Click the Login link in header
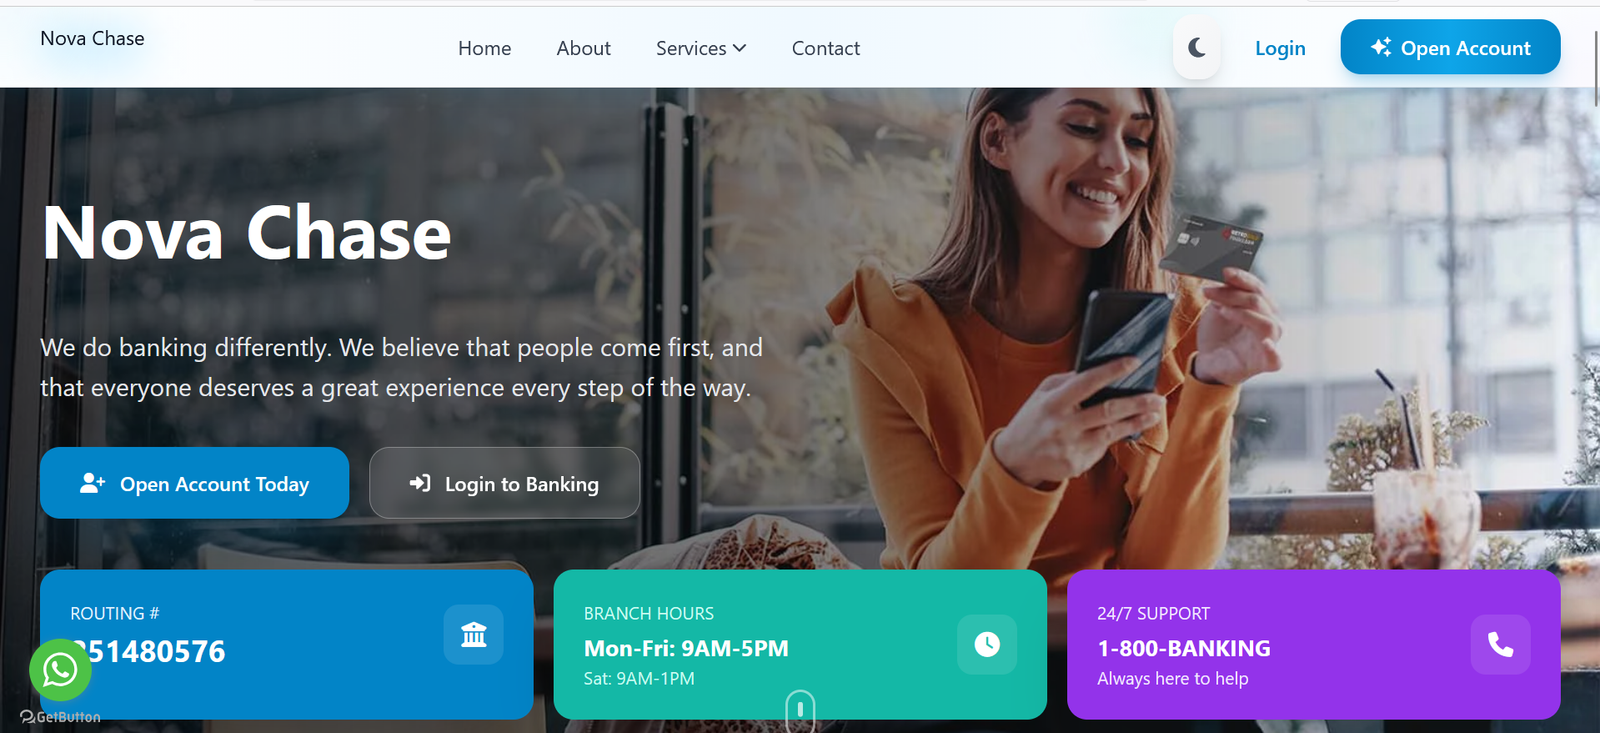Viewport: 1600px width, 733px height. pyautogui.click(x=1280, y=48)
